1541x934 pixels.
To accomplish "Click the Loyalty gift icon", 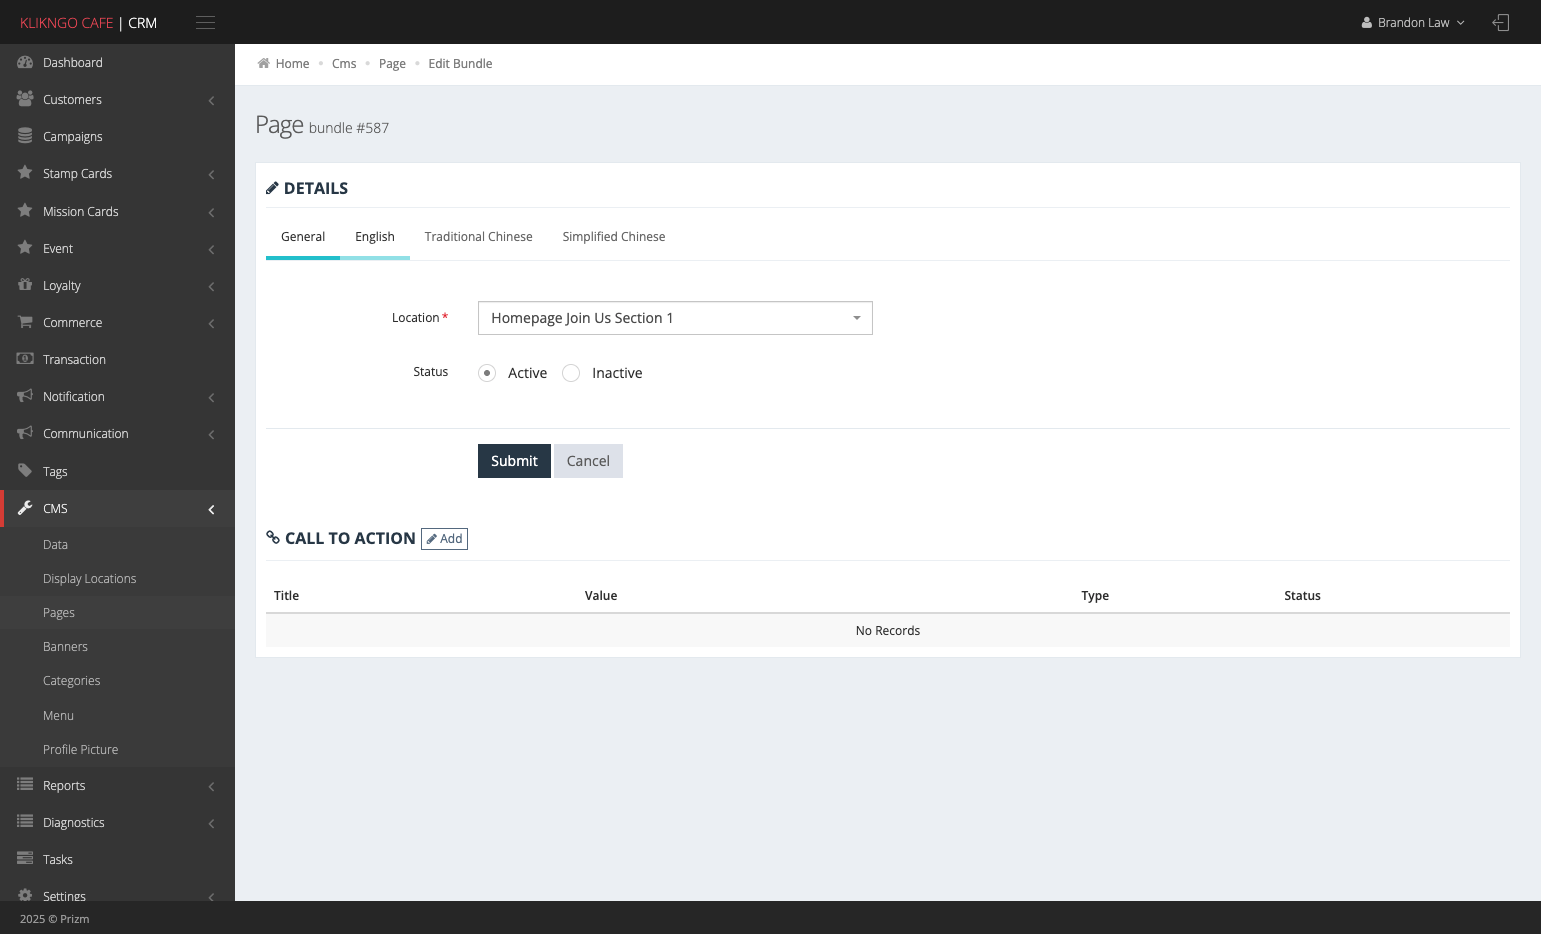I will (25, 285).
